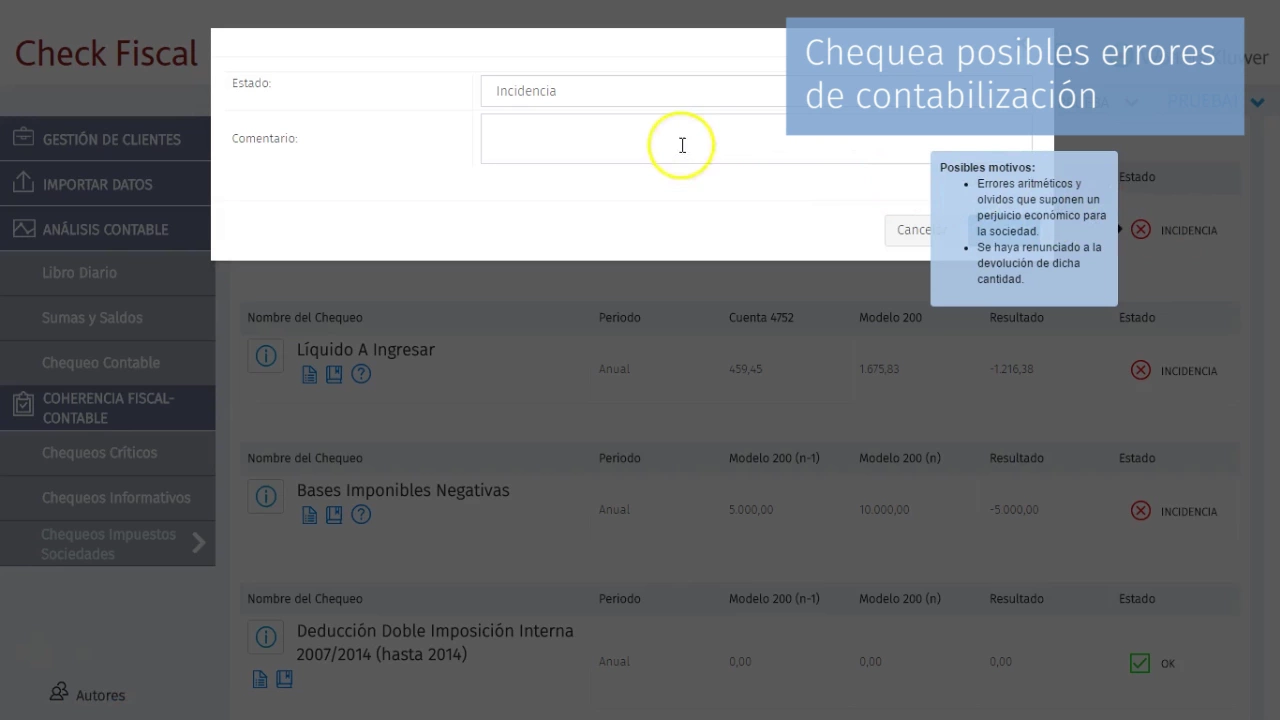Click result value -5.000,00
Image resolution: width=1280 pixels, height=720 pixels.
1014,510
